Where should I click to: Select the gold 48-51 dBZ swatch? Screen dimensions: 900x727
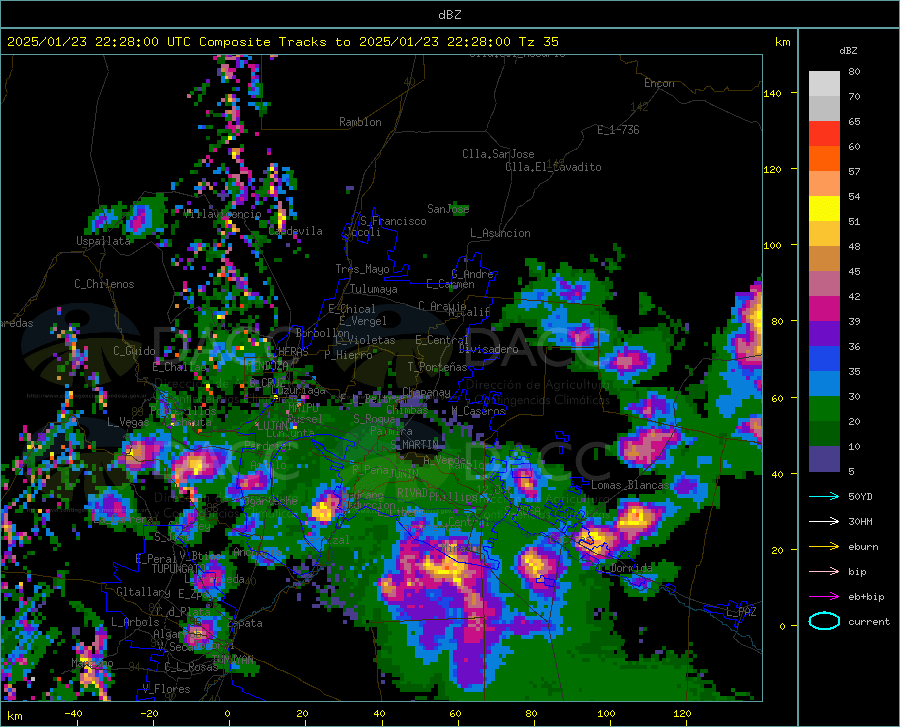pos(824,234)
